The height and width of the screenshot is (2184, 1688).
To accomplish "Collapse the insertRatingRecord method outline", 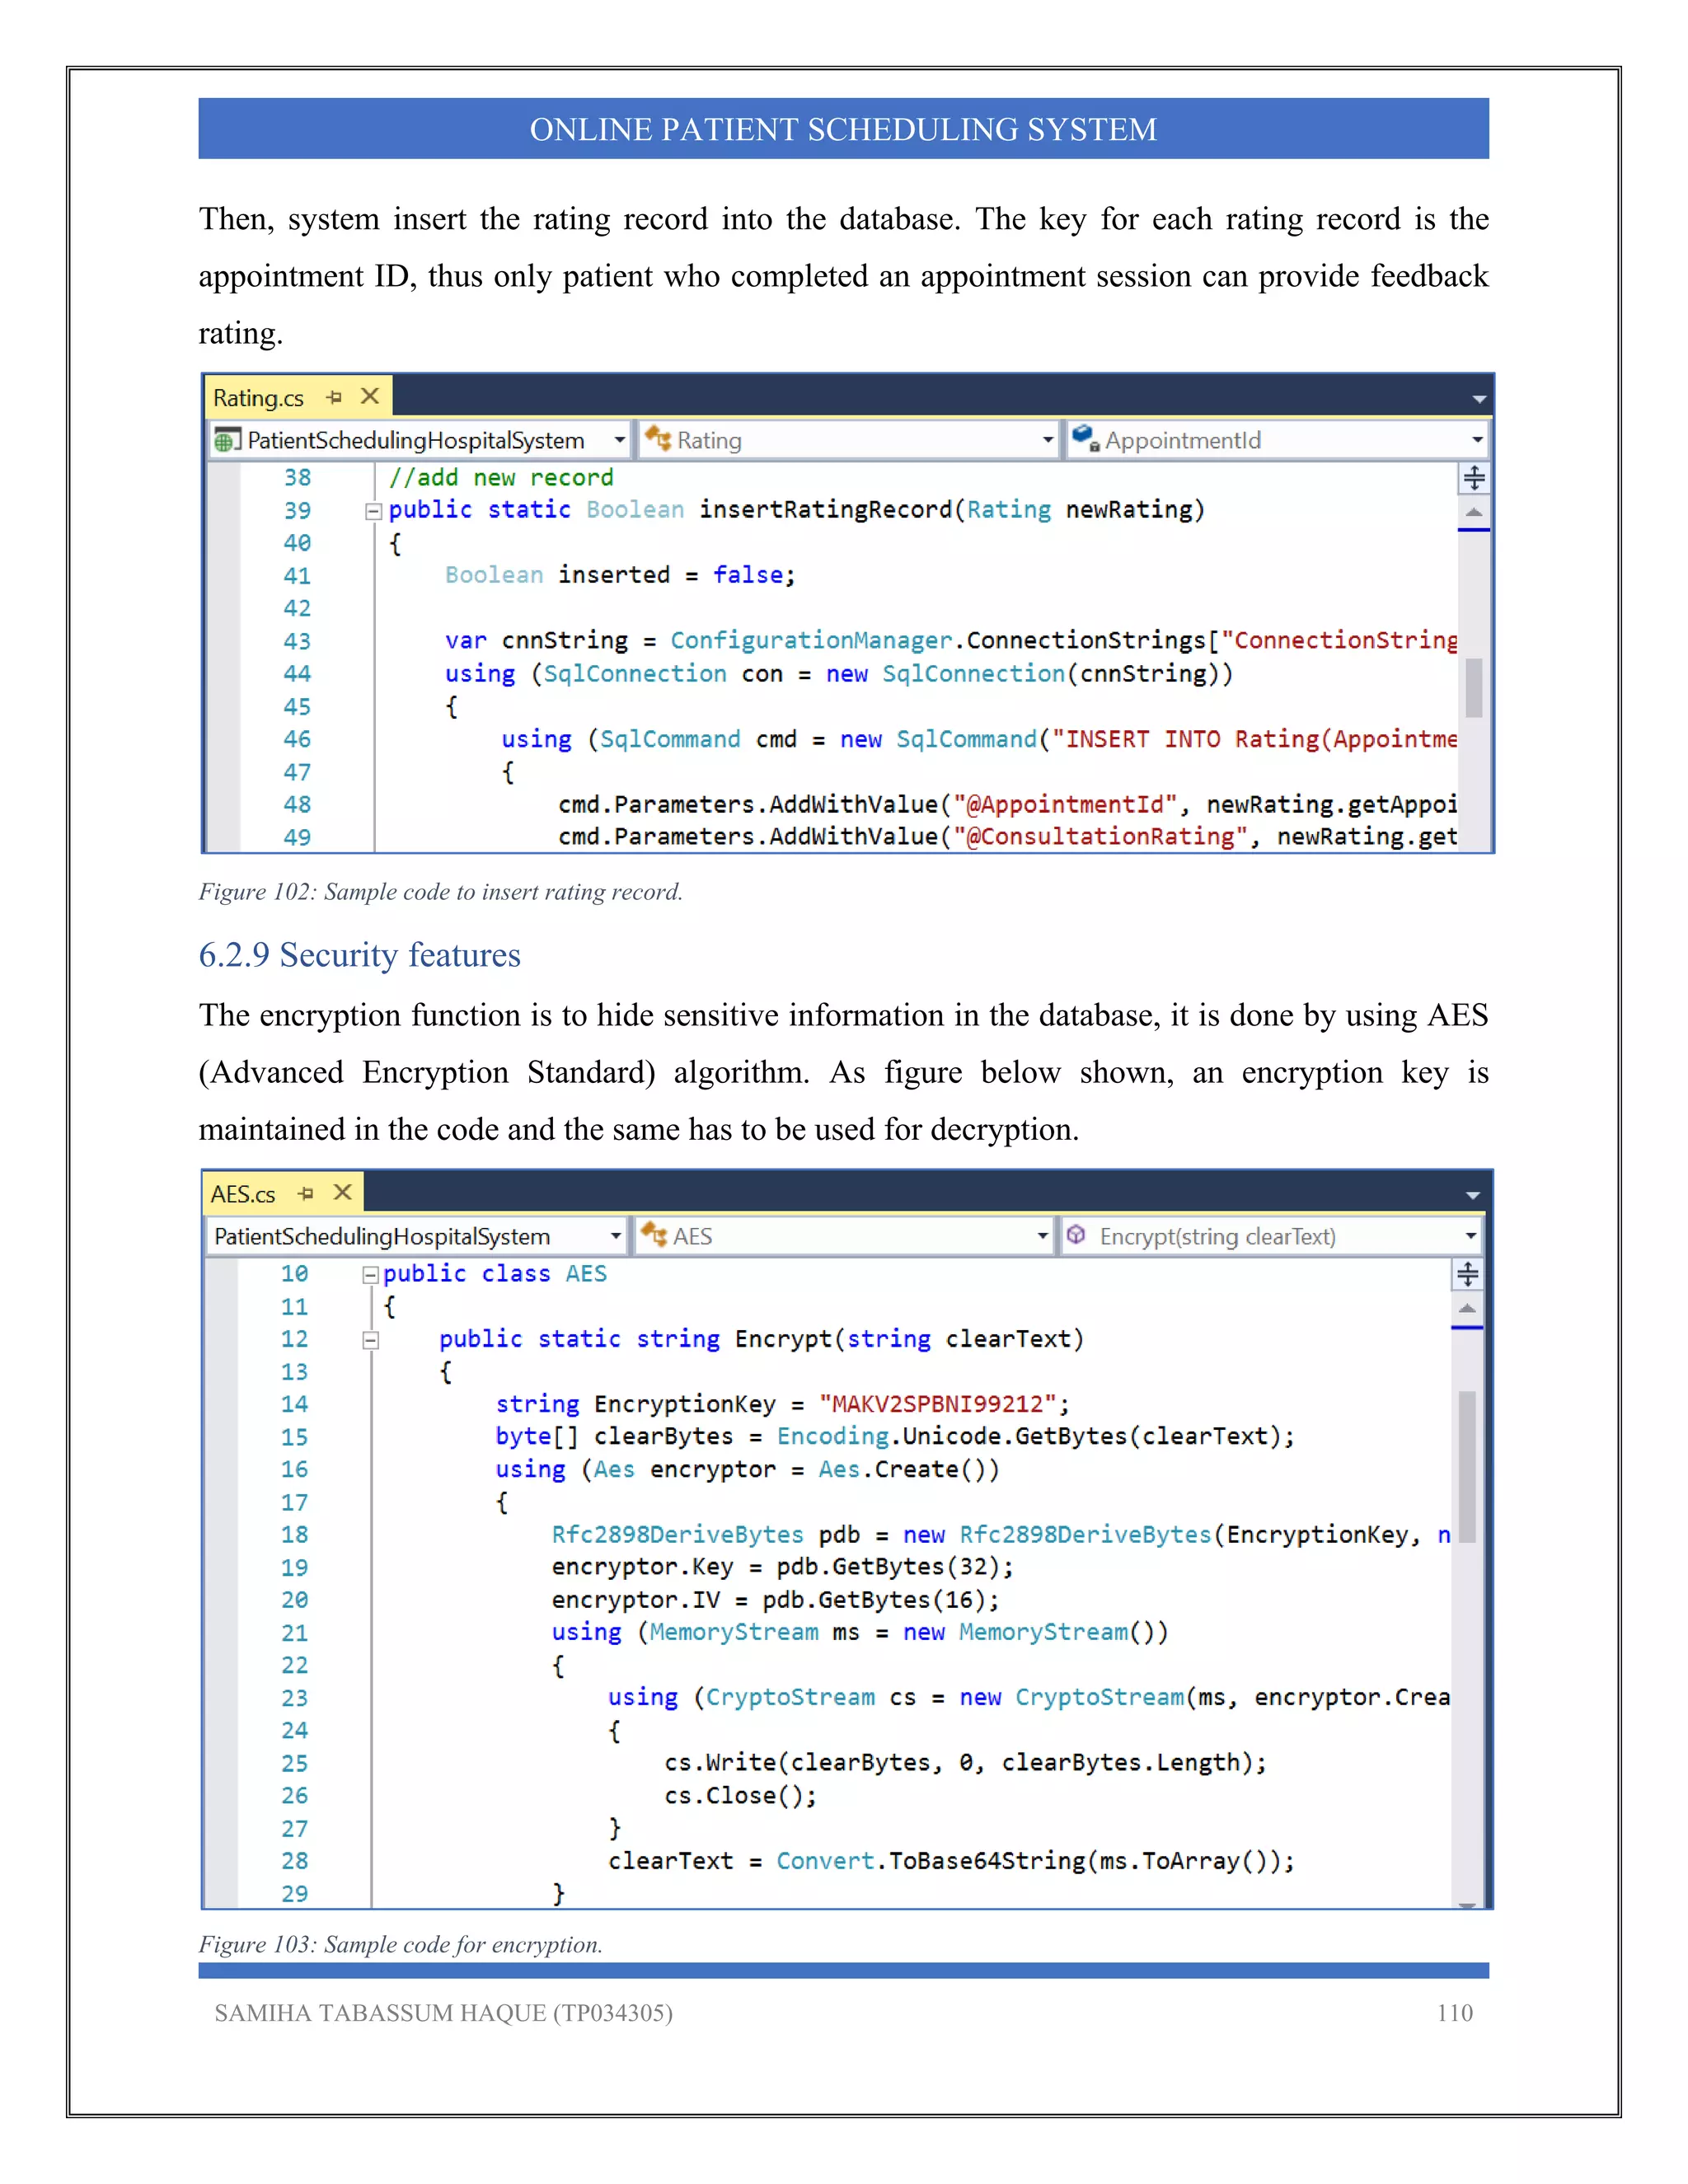I will point(373,511).
